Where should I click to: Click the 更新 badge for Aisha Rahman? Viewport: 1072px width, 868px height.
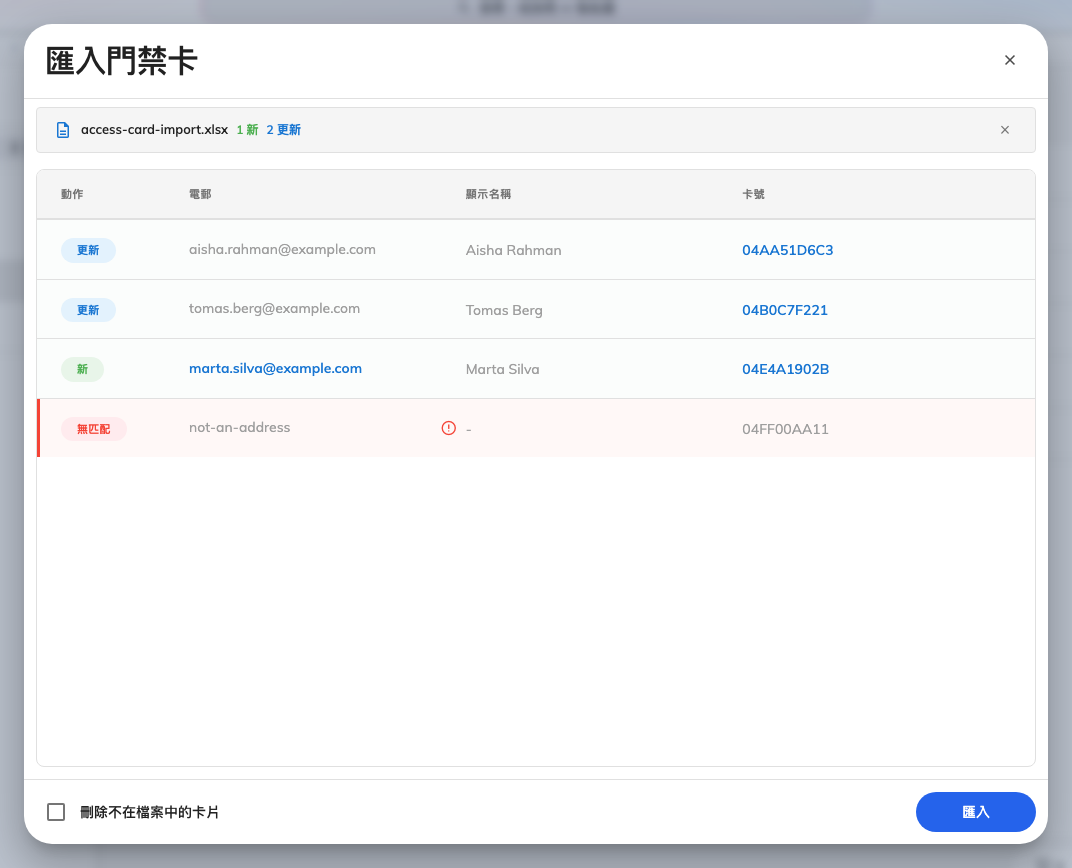pos(88,250)
